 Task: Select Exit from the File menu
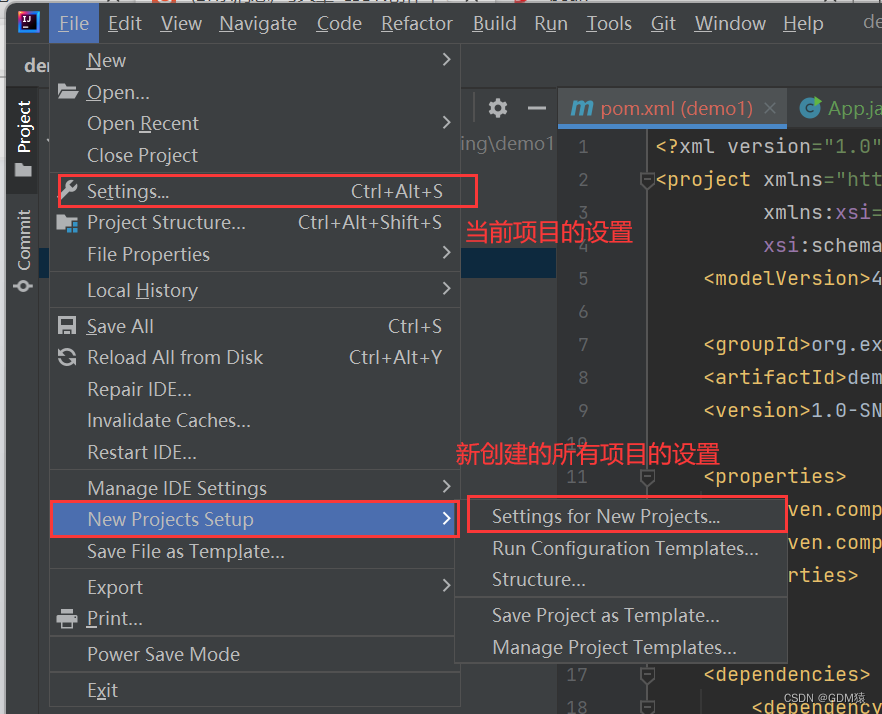255,690
